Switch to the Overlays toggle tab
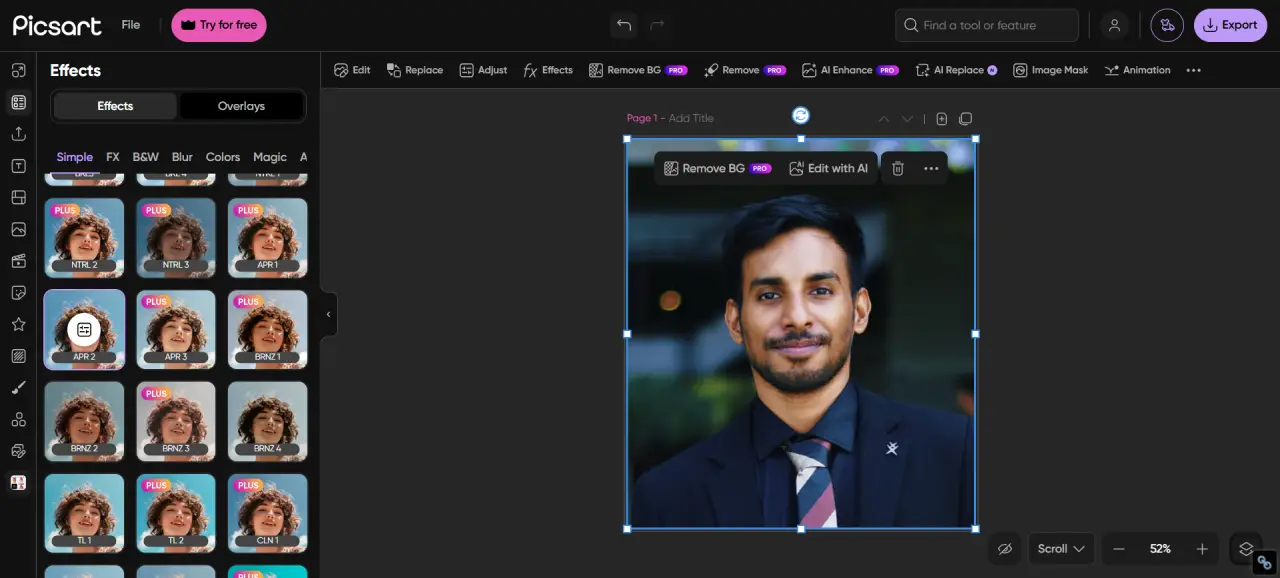 pyautogui.click(x=241, y=106)
